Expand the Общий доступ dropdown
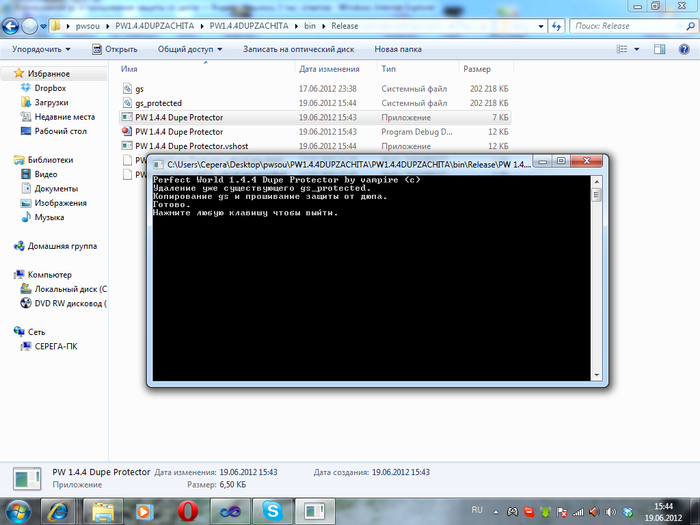Screen dimensions: 700x525 (190, 48)
